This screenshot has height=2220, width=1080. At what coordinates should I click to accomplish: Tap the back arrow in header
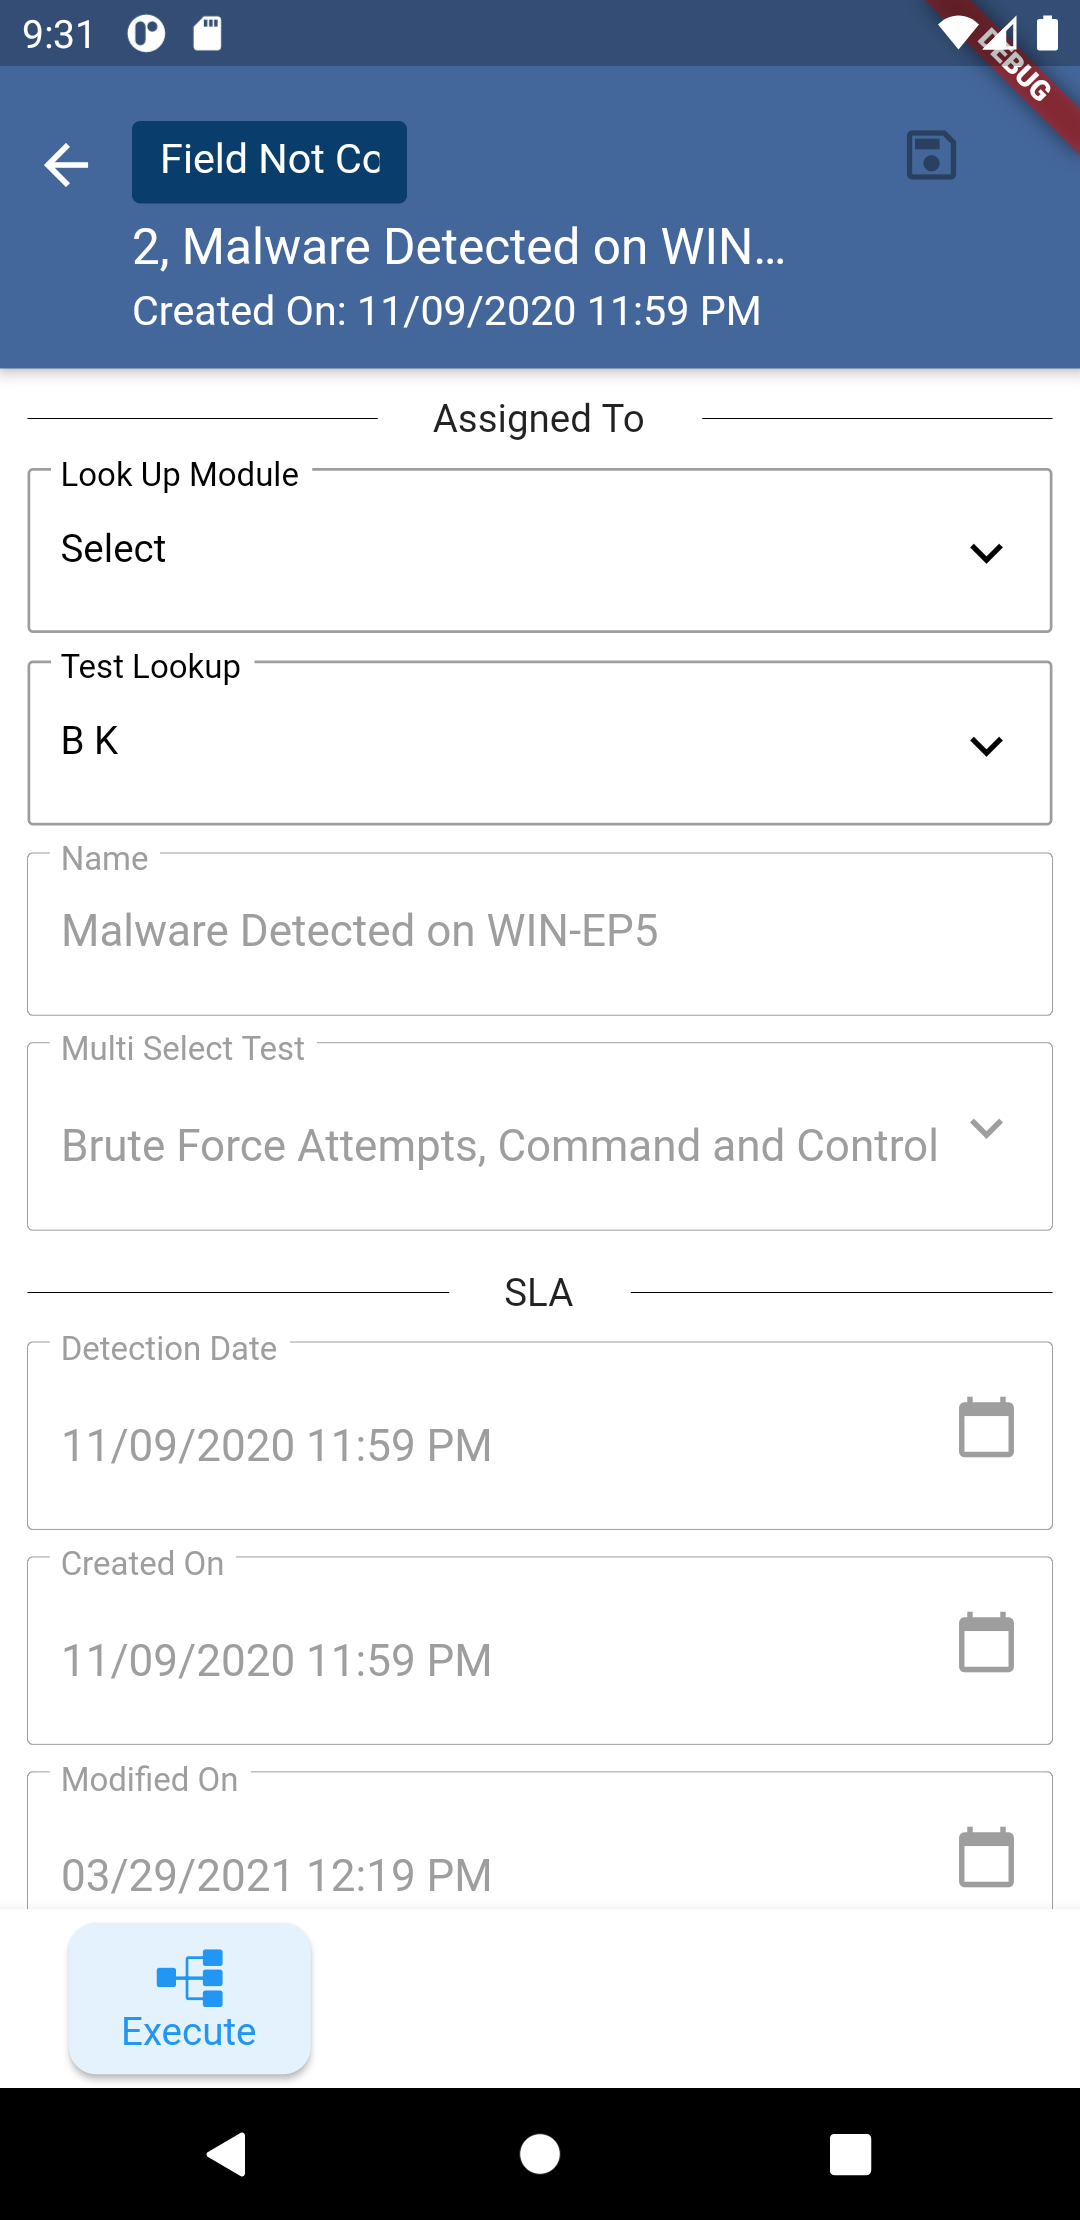click(x=67, y=165)
